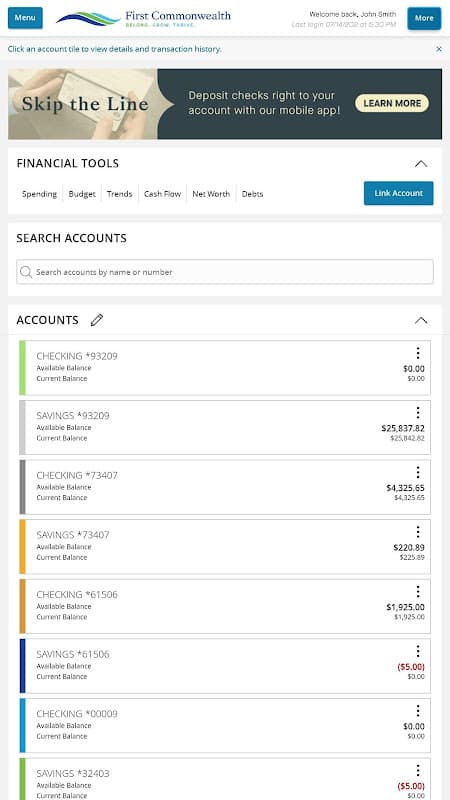450x800 pixels.
Task: Select the CHECKING *00009 account name
Action: pyautogui.click(x=77, y=714)
